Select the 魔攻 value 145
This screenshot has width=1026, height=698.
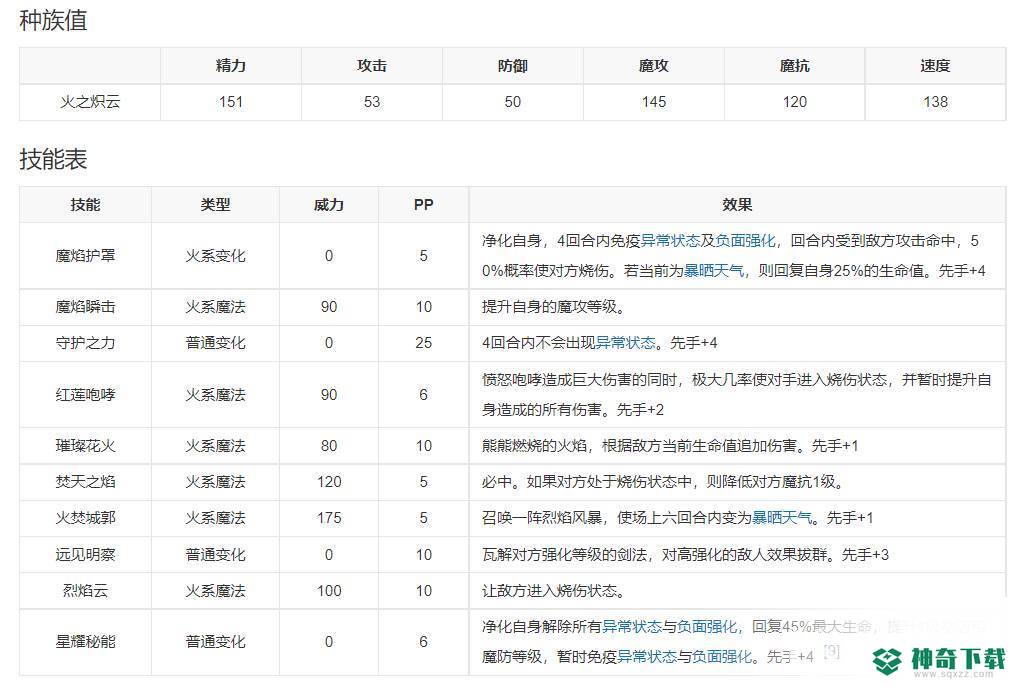[x=654, y=102]
